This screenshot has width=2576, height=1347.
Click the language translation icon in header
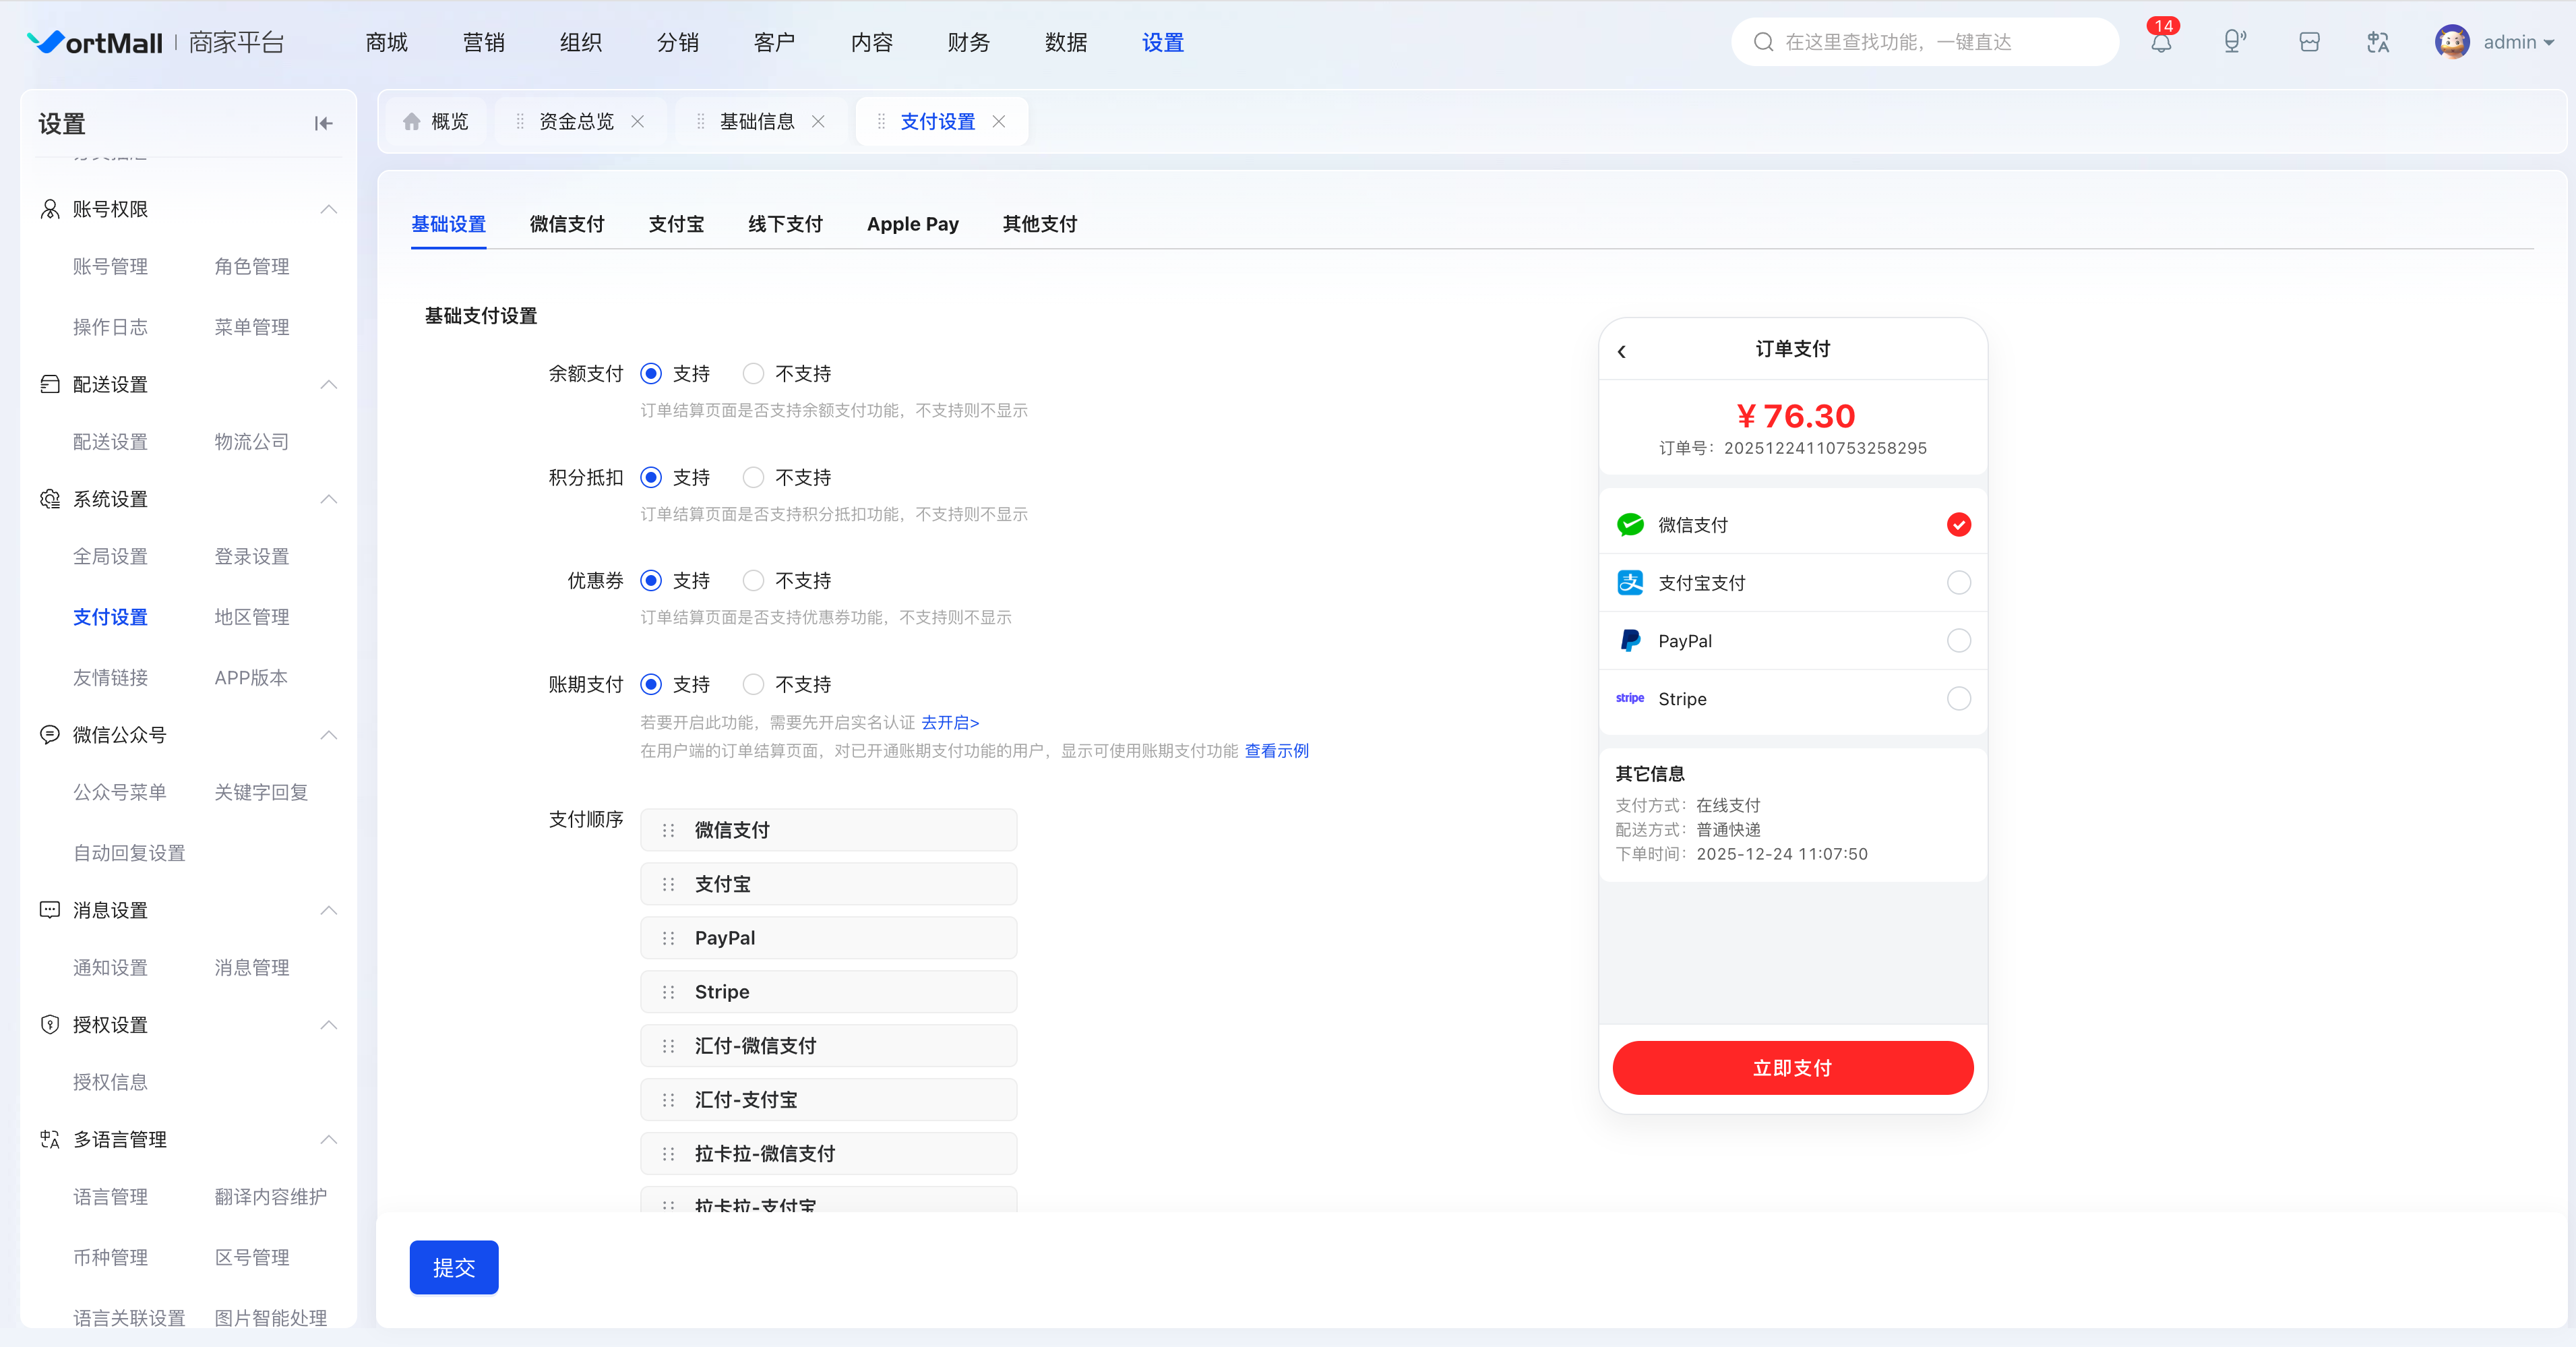point(2378,42)
